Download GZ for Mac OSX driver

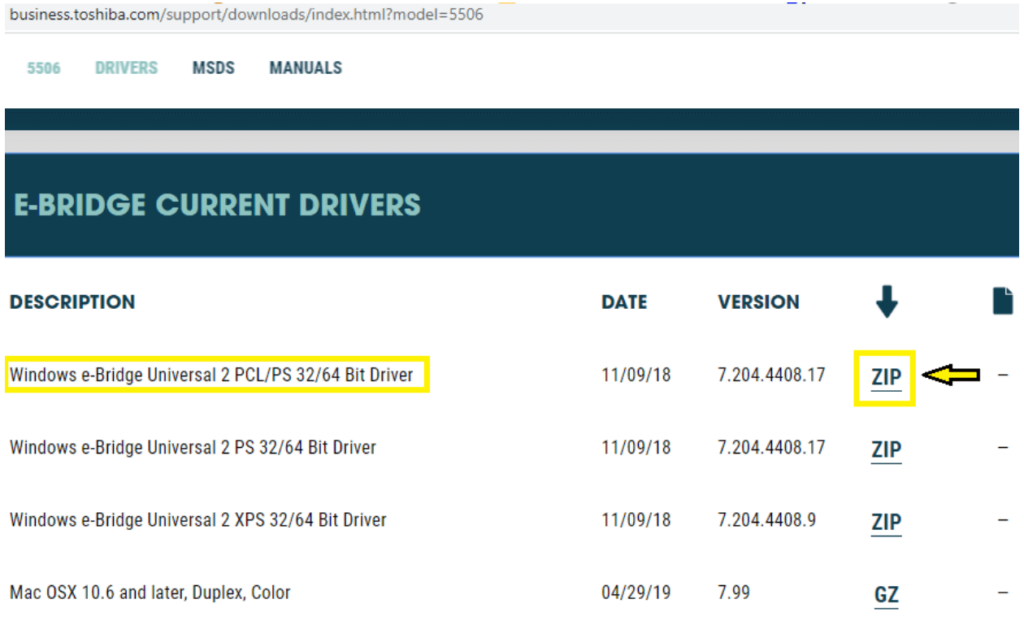[x=886, y=595]
